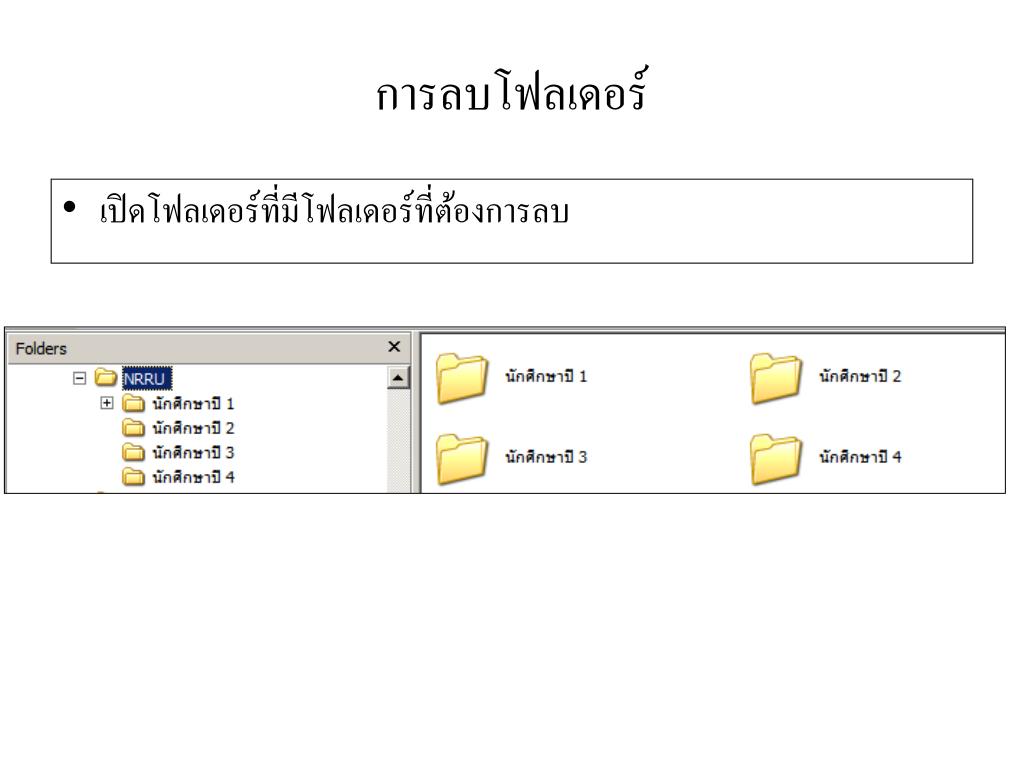Image resolution: width=1024 pixels, height=768 pixels.
Task: Click นักศึกษาปี 4 folder icon in tree
Action: pyautogui.click(x=134, y=477)
